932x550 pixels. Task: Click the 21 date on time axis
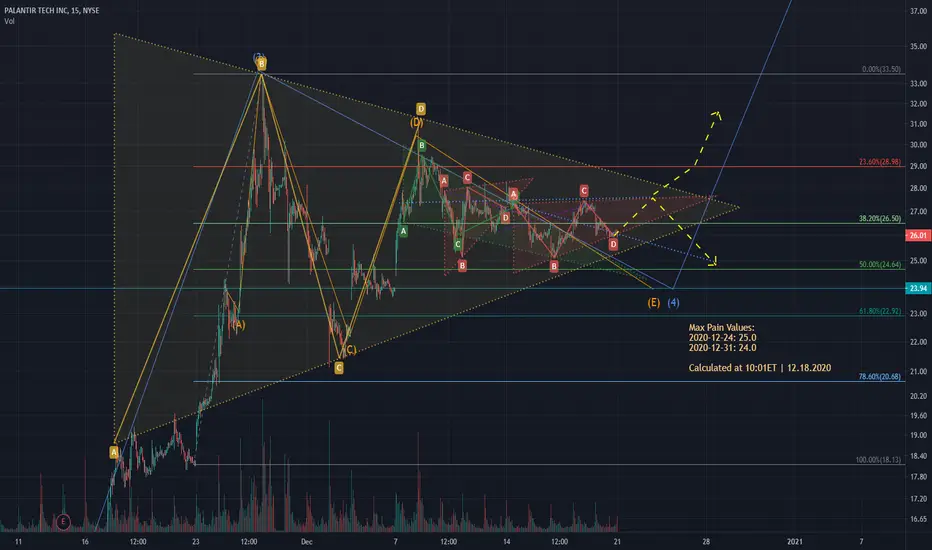tap(618, 542)
